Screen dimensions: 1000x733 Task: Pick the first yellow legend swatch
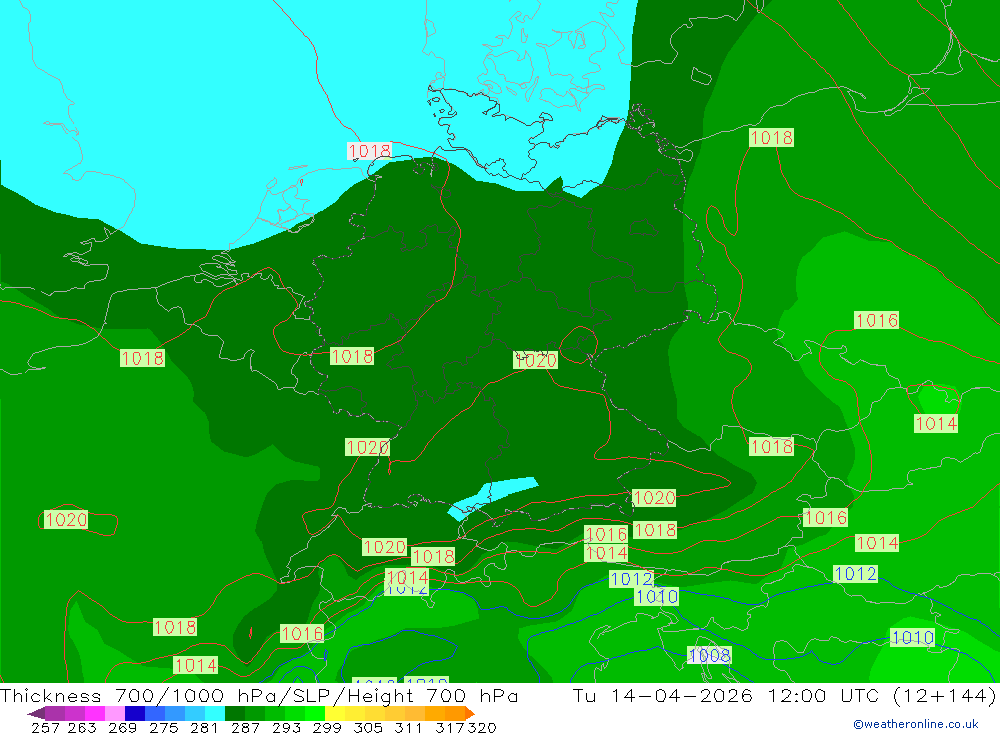pos(335,713)
